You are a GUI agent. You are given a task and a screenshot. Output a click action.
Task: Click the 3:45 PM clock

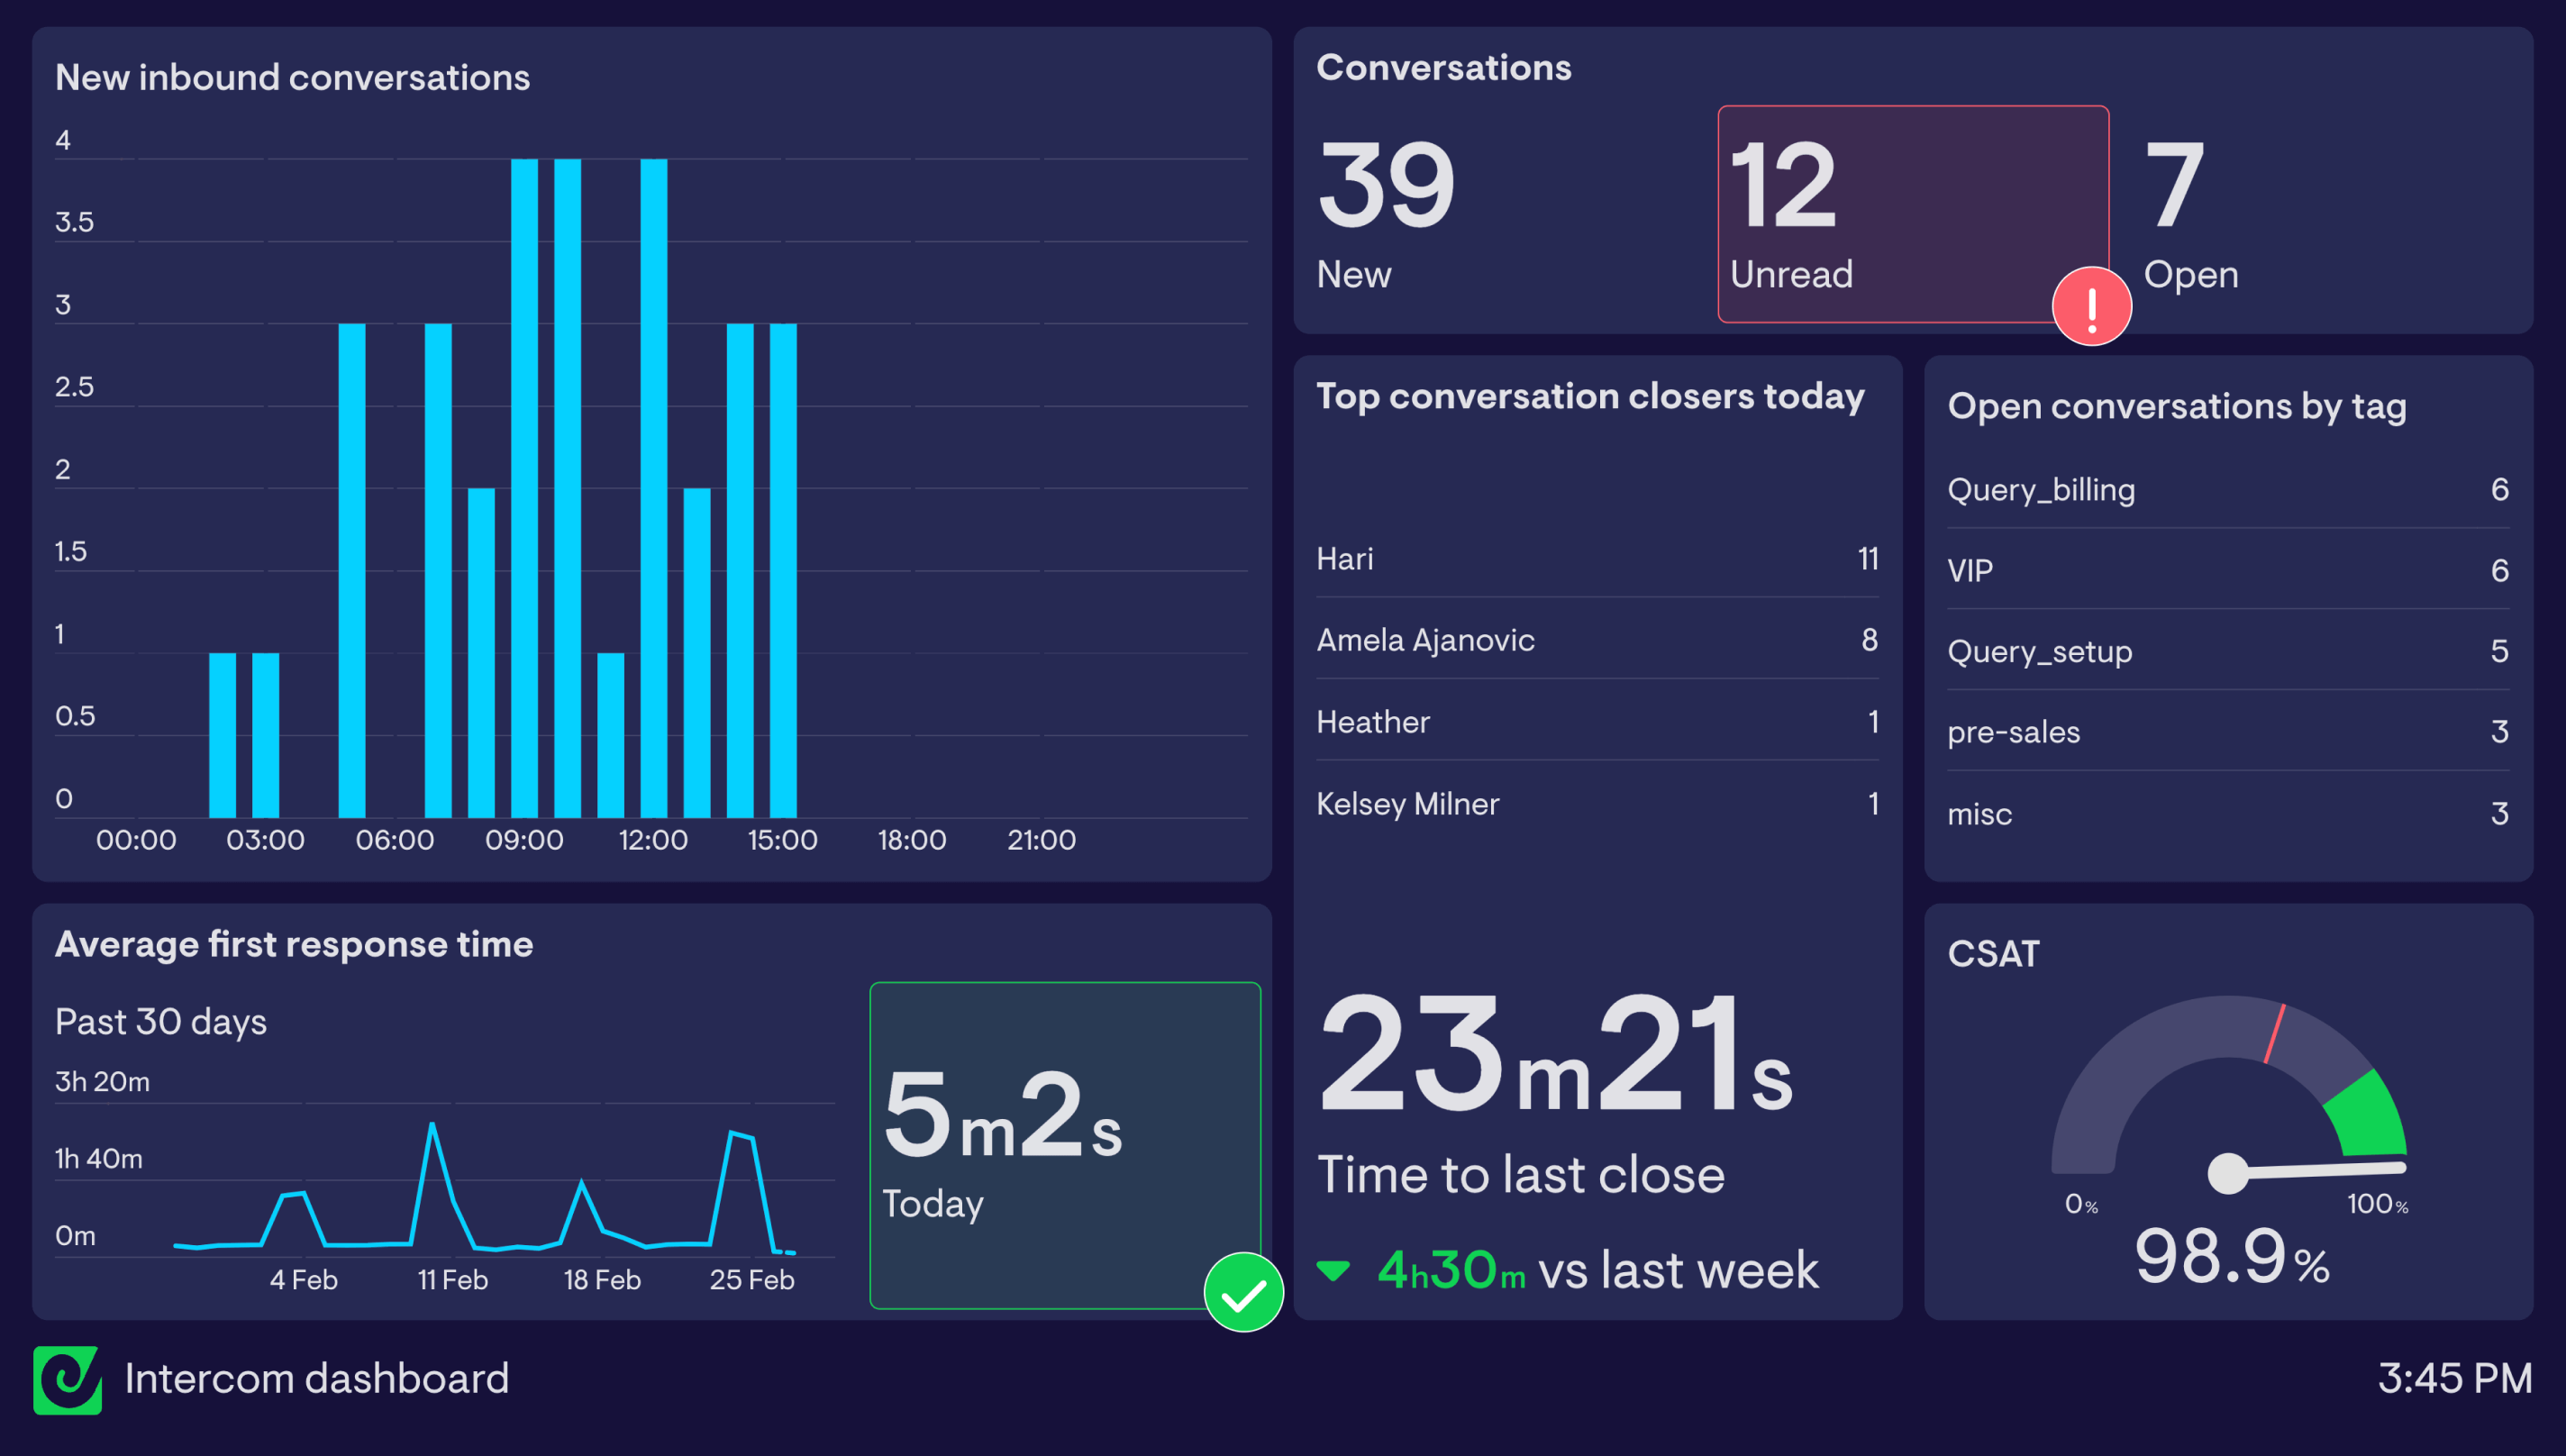(2454, 1378)
